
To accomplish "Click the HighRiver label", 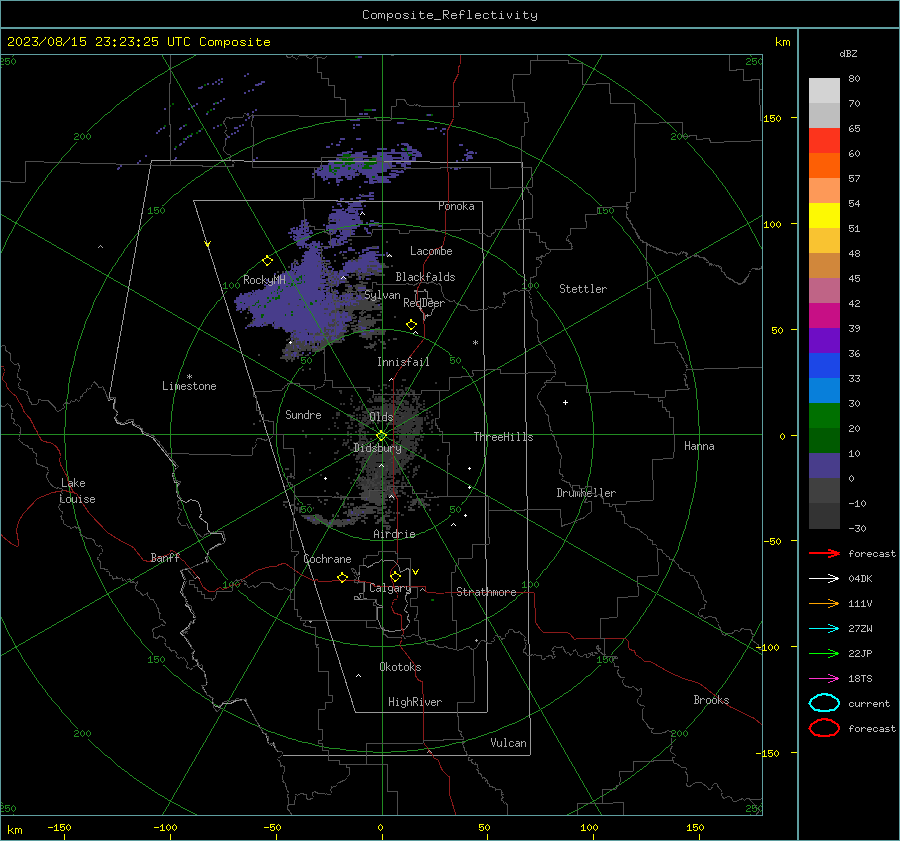I will point(415,702).
